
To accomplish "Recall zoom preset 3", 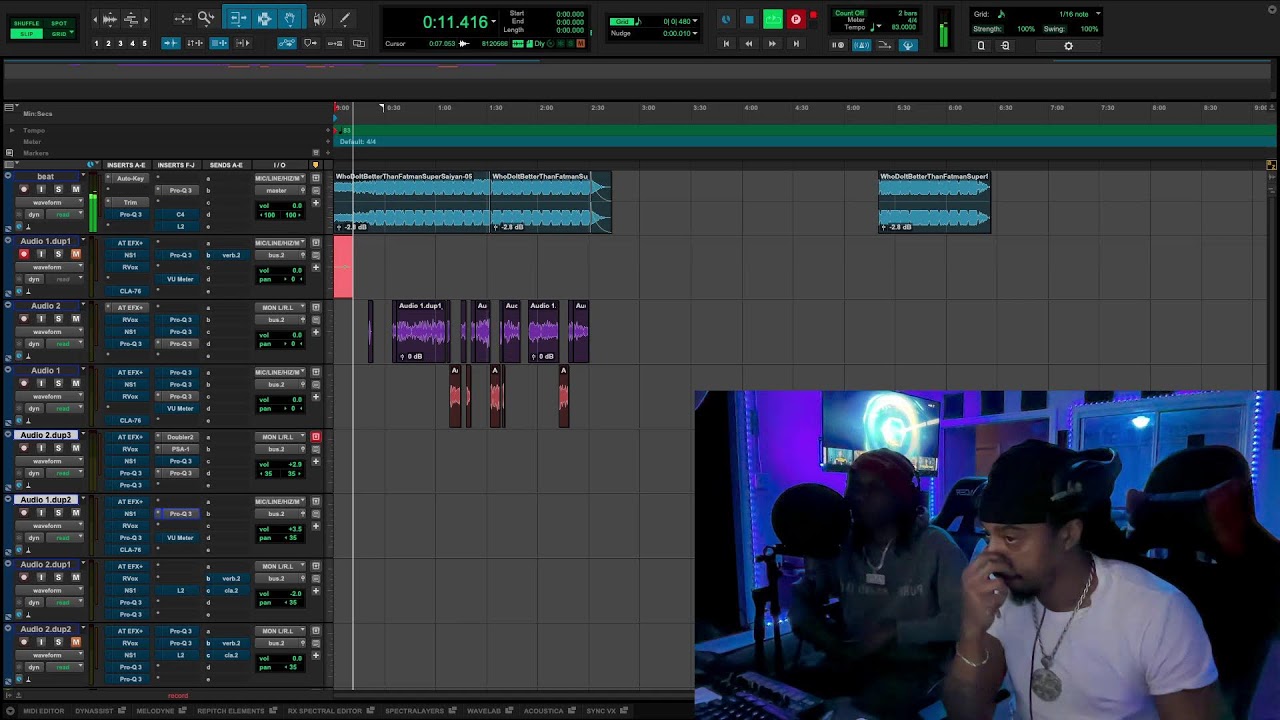I will (x=120, y=44).
